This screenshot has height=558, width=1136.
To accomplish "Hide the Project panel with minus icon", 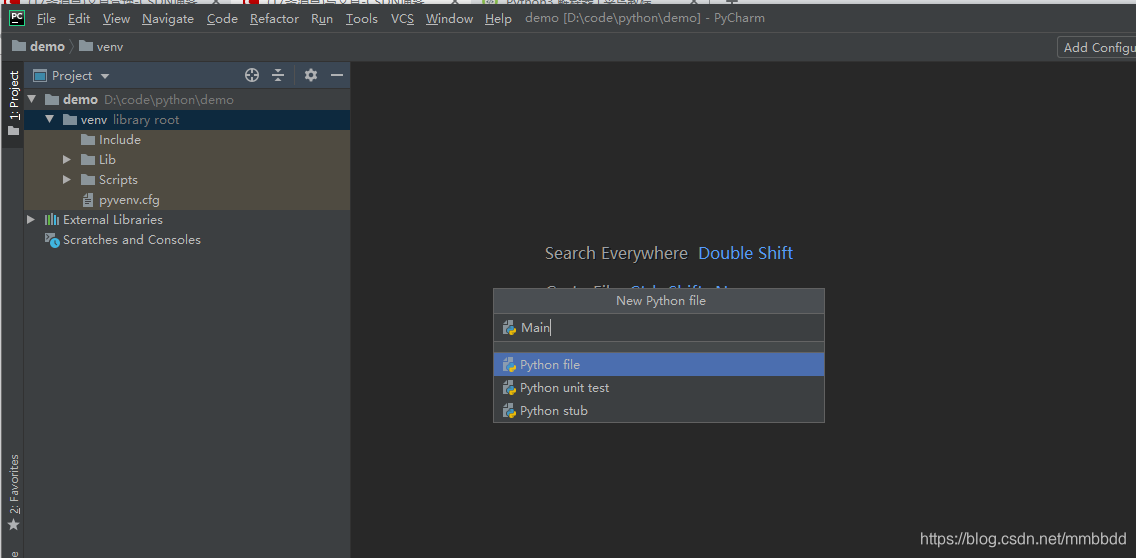I will (336, 75).
